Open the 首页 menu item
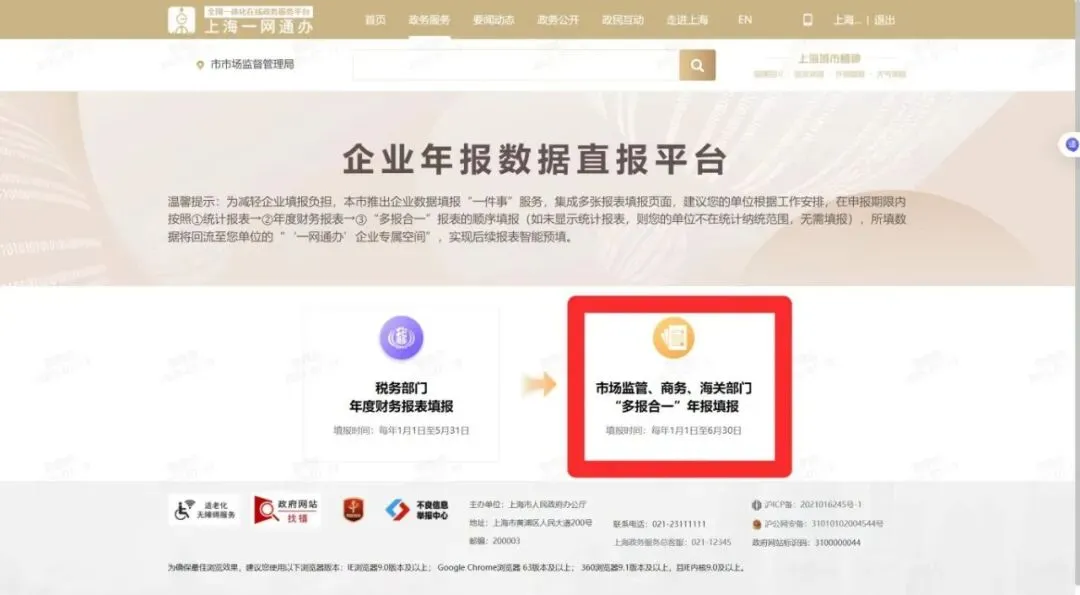The height and width of the screenshot is (595, 1080). pos(375,20)
